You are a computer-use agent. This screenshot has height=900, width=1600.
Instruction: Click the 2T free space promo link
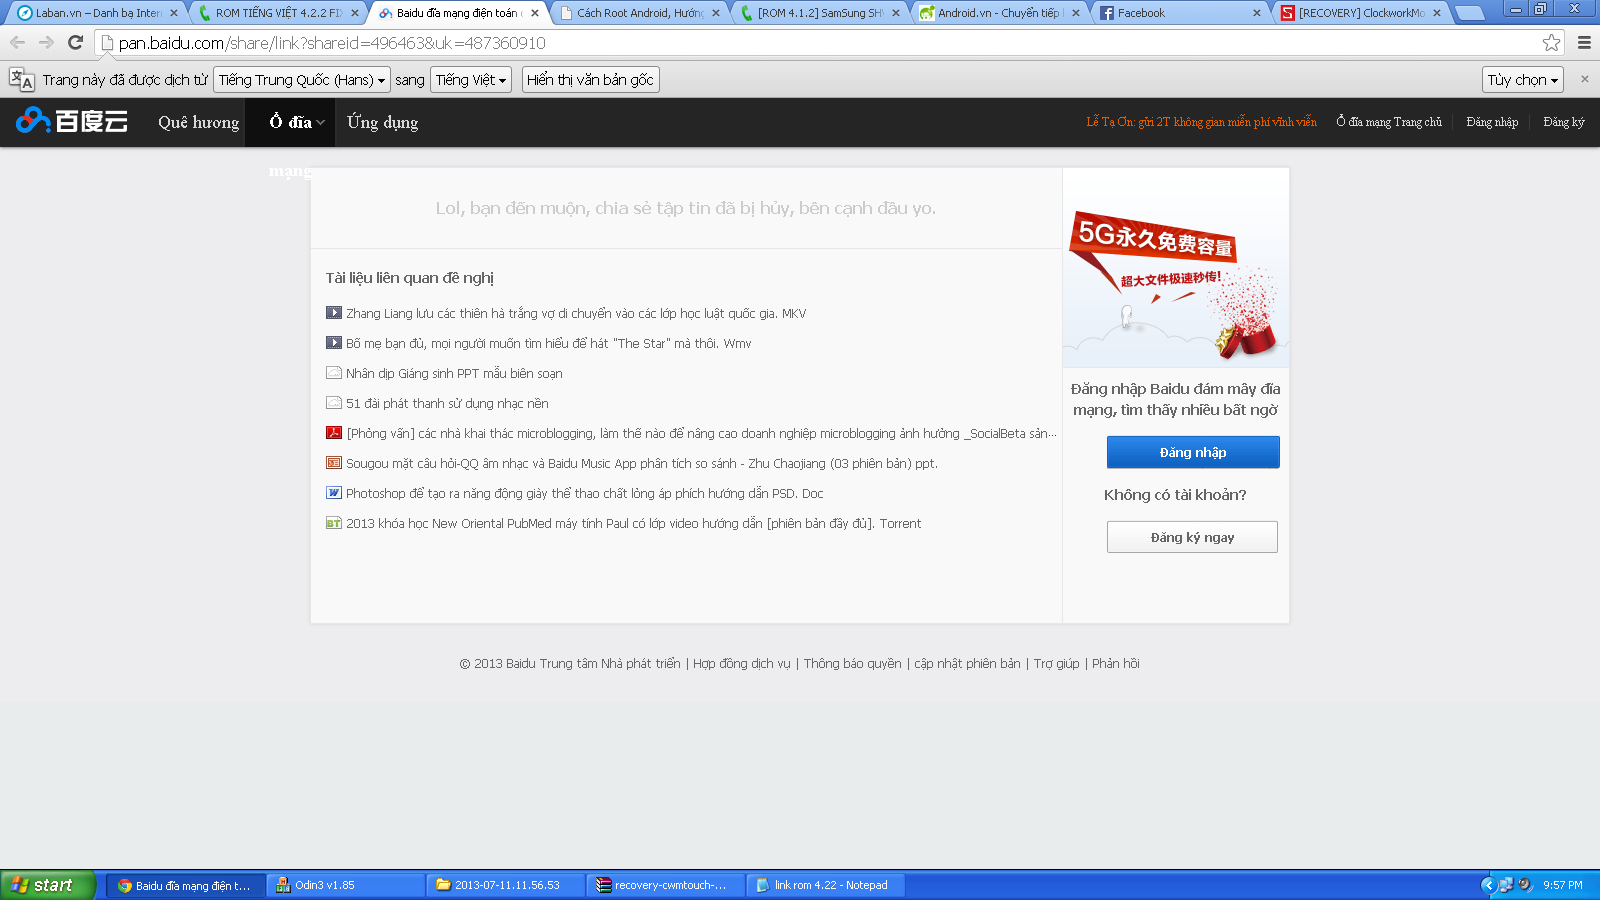(1201, 122)
